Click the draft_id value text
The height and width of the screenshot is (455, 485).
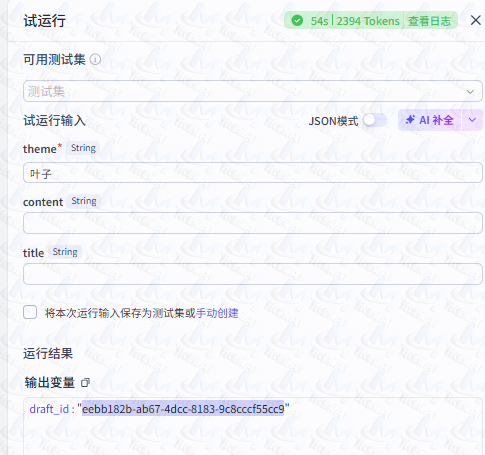click(183, 409)
